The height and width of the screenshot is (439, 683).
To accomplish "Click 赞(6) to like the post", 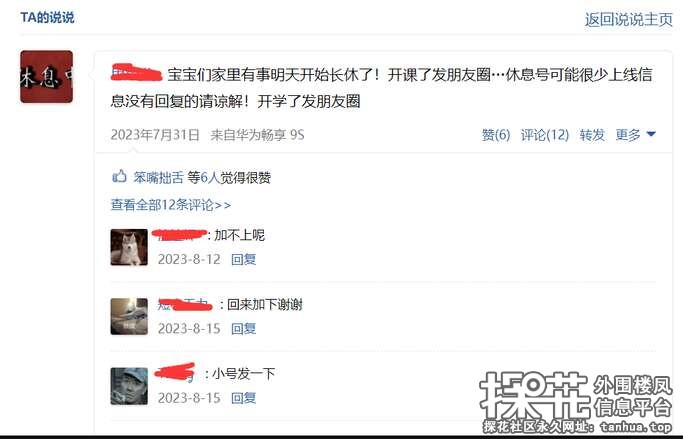I will point(496,135).
